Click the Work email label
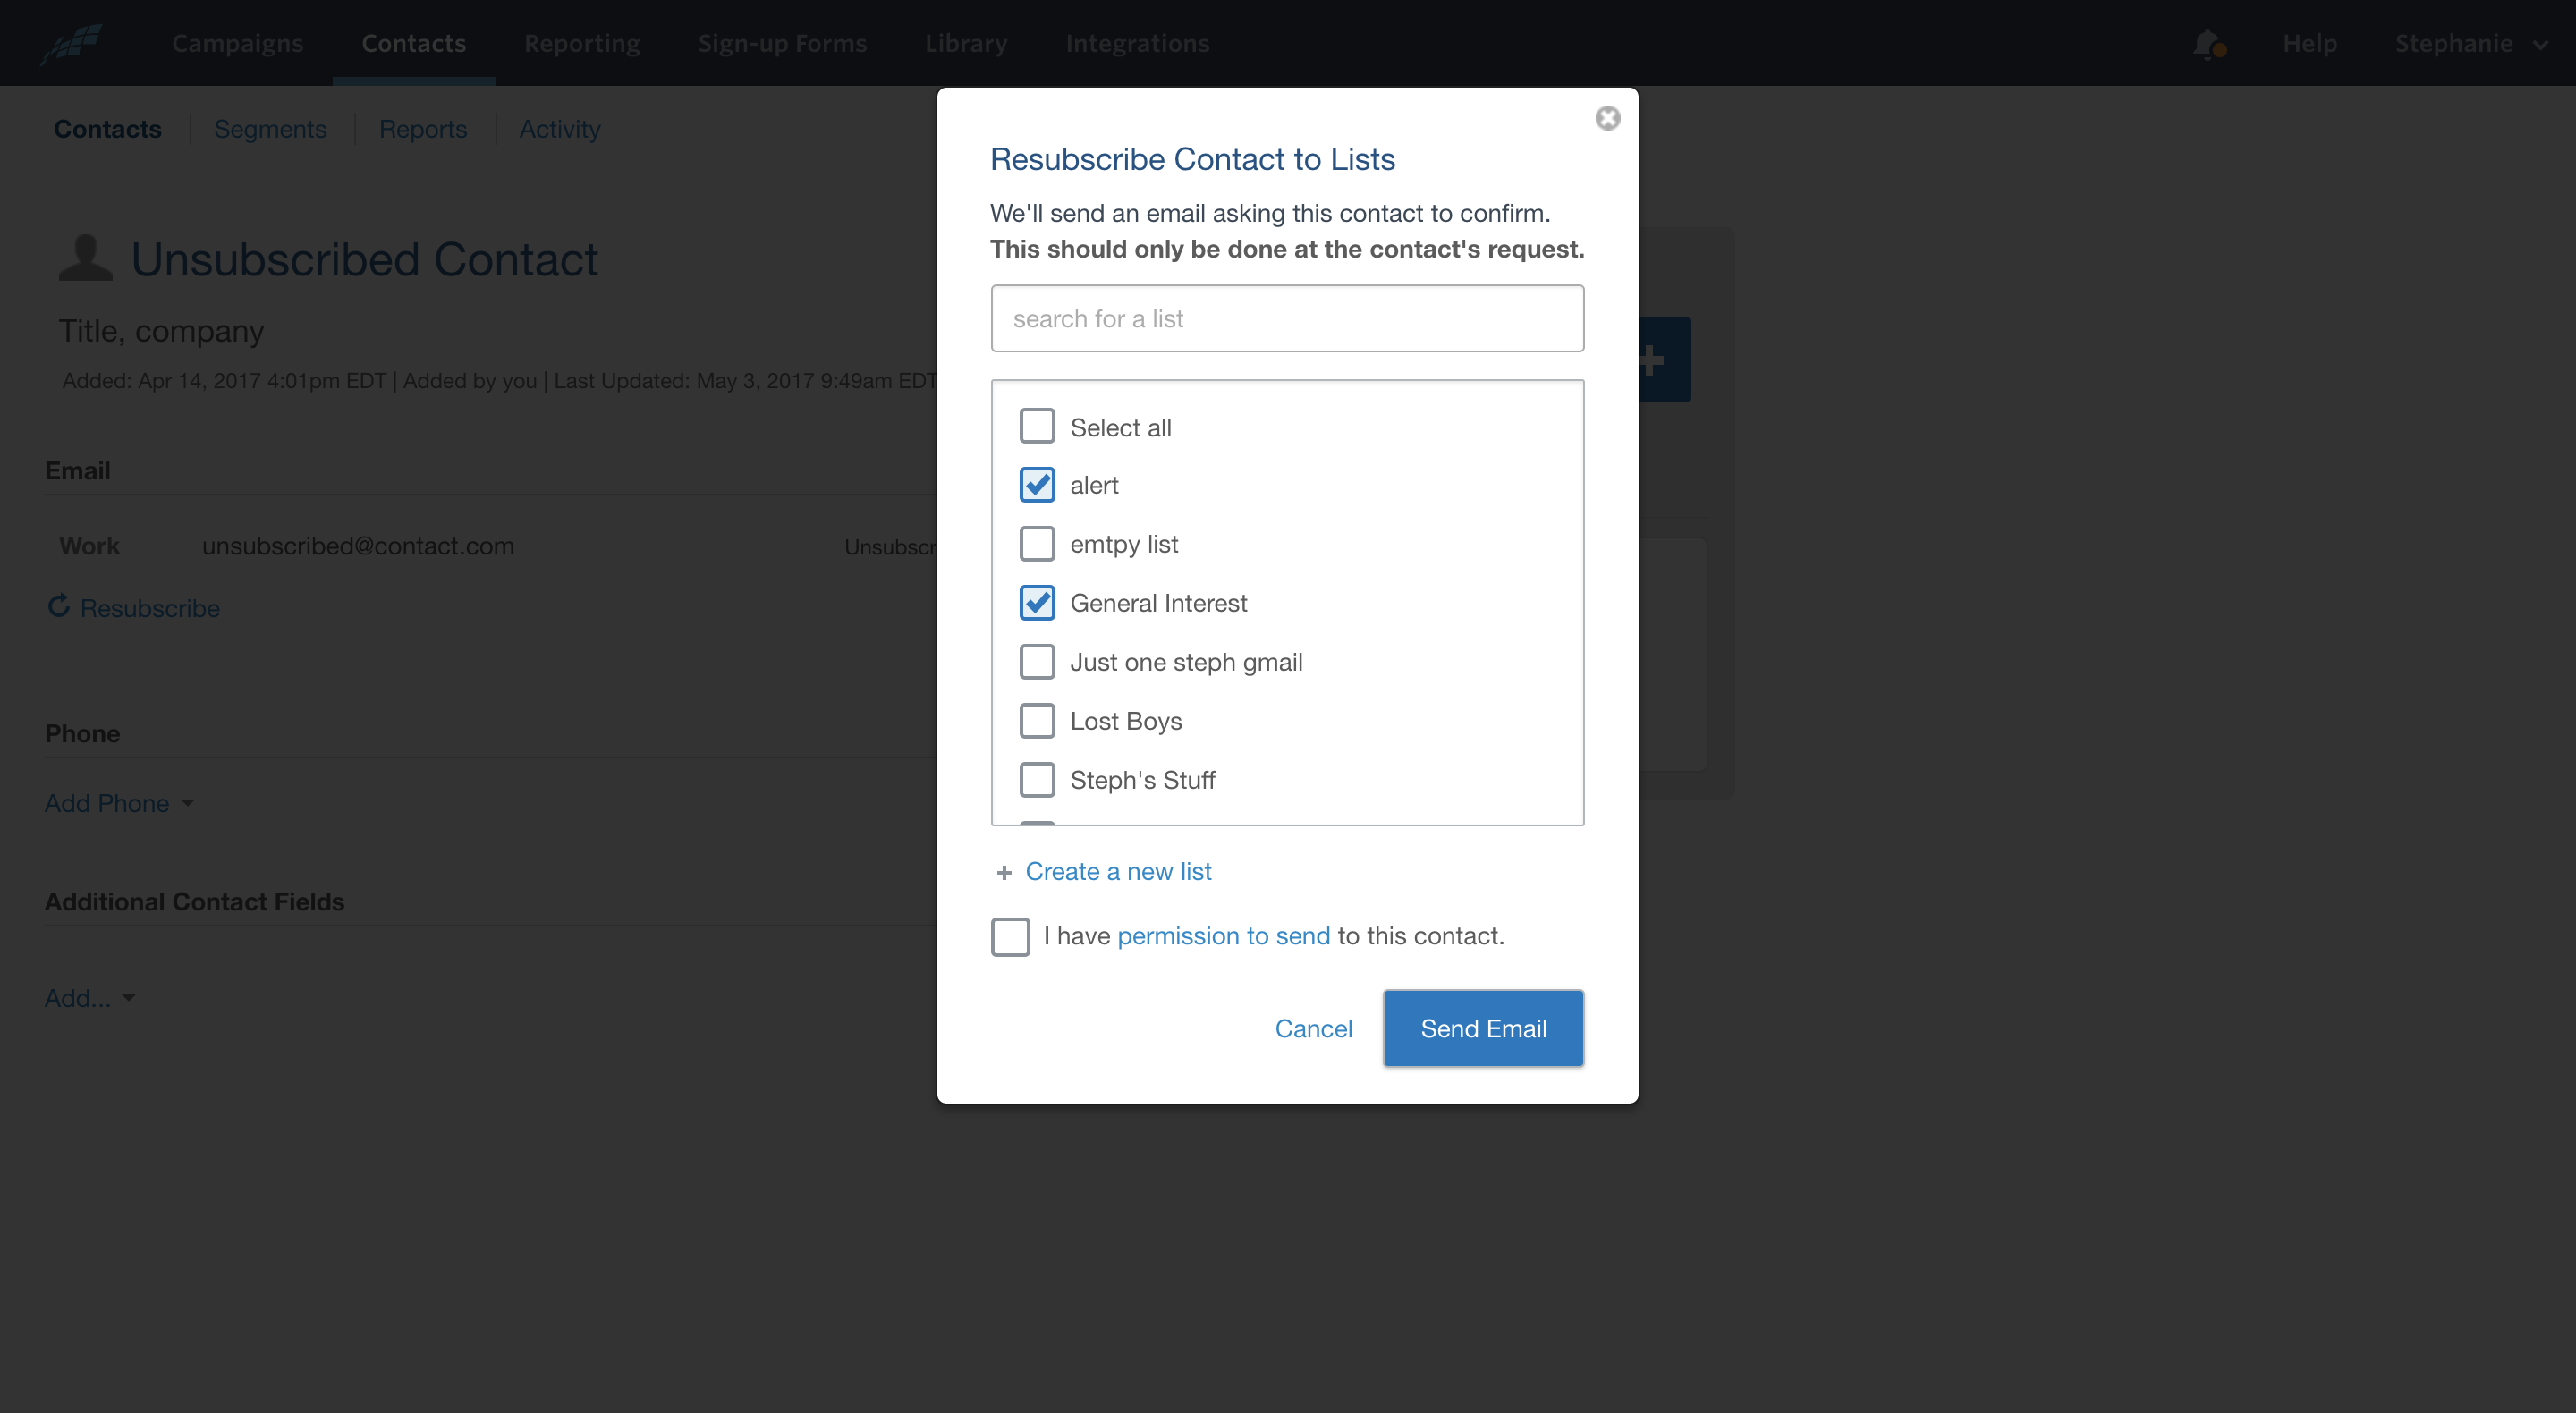 (x=89, y=546)
